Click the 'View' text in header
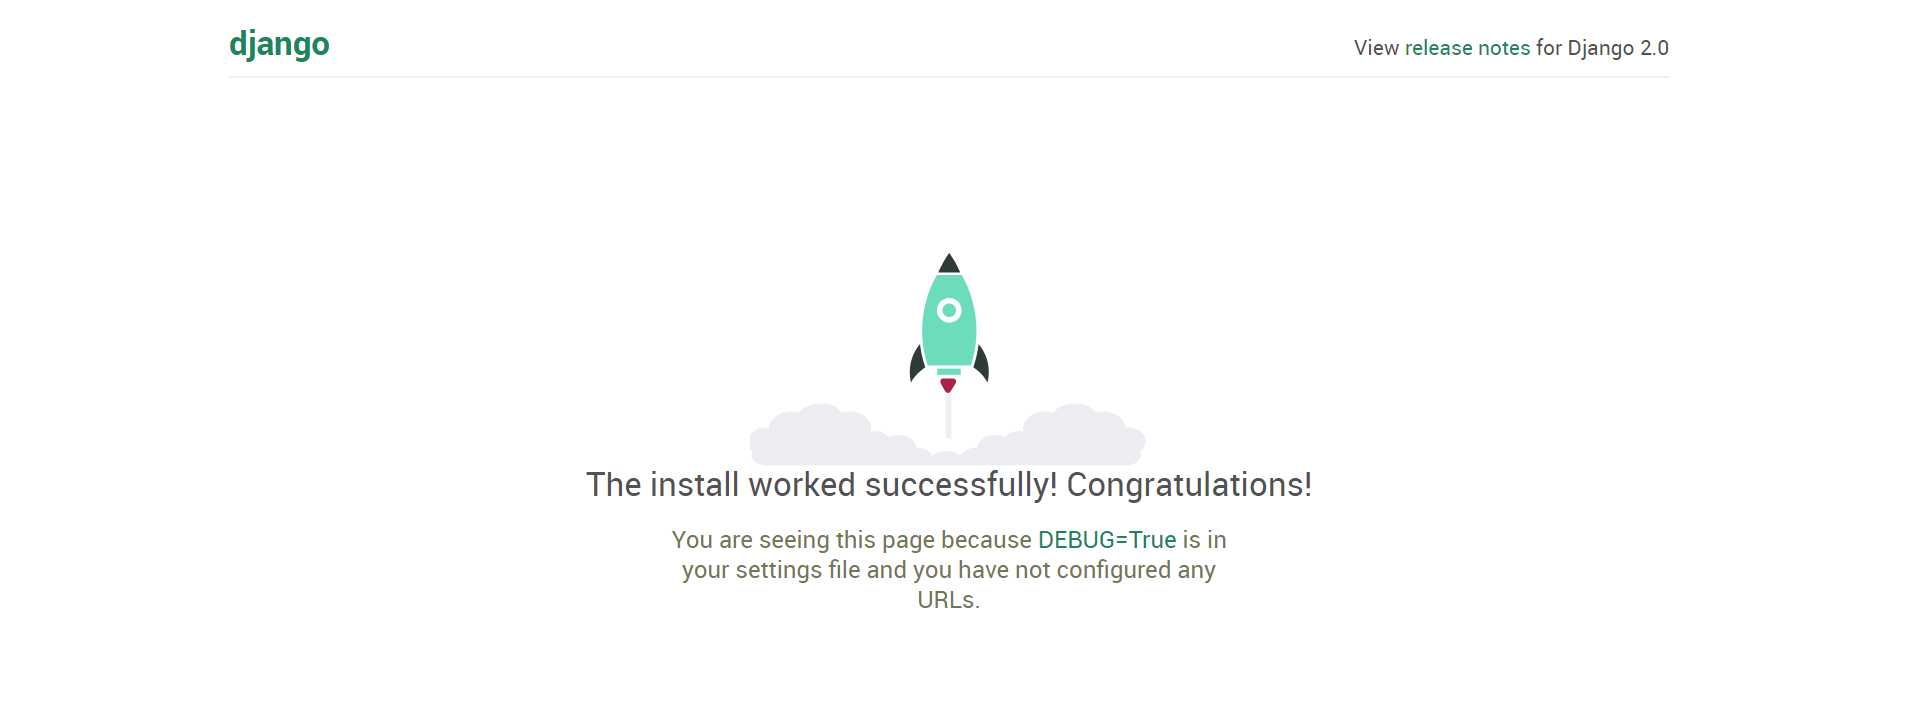The image size is (1908, 704). (1376, 48)
